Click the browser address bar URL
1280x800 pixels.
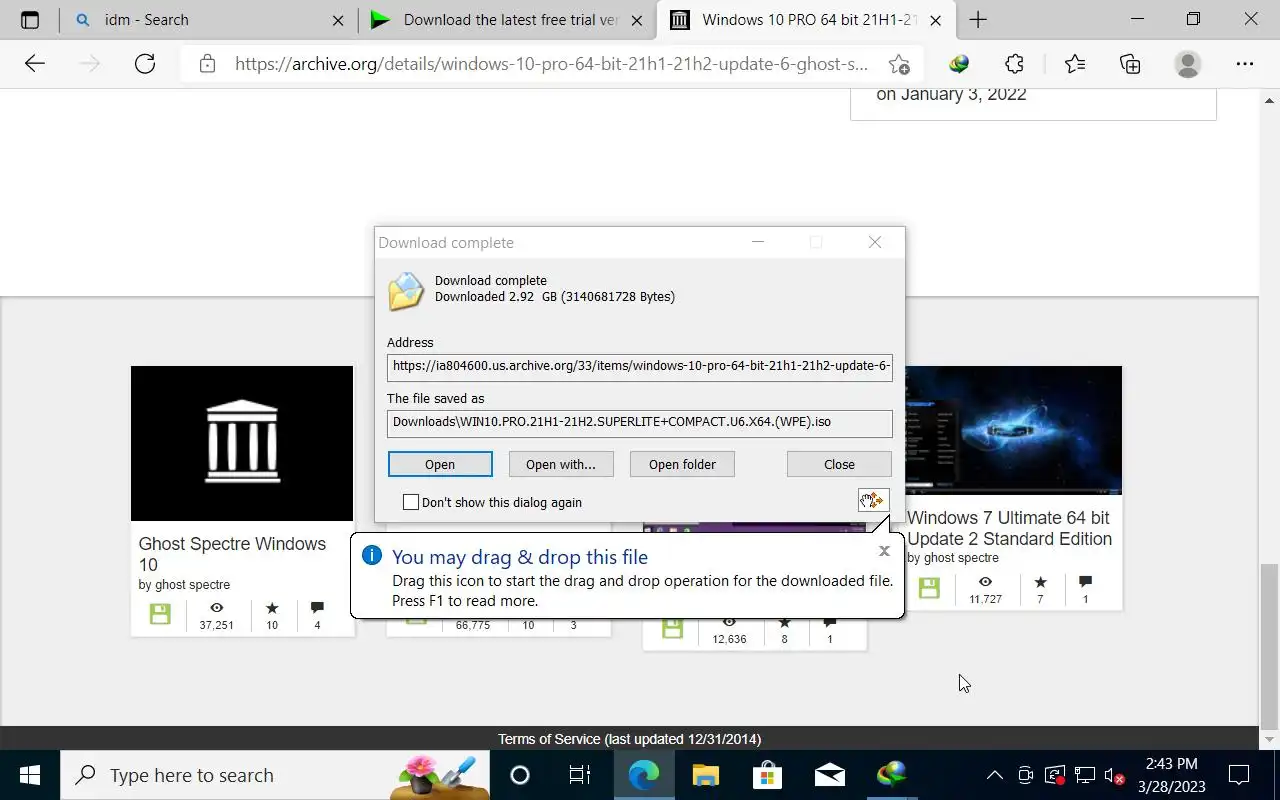pos(551,64)
